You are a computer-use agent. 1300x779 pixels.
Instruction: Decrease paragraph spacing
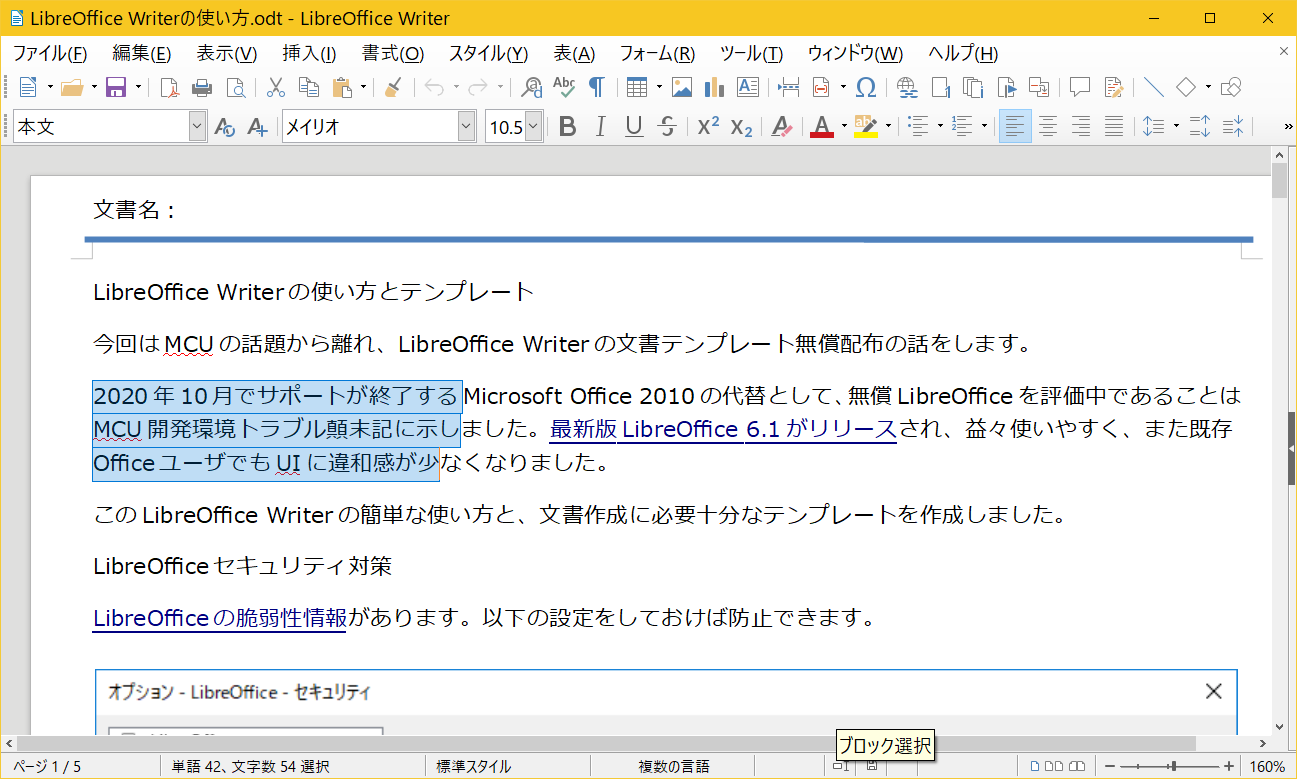pyautogui.click(x=1233, y=127)
